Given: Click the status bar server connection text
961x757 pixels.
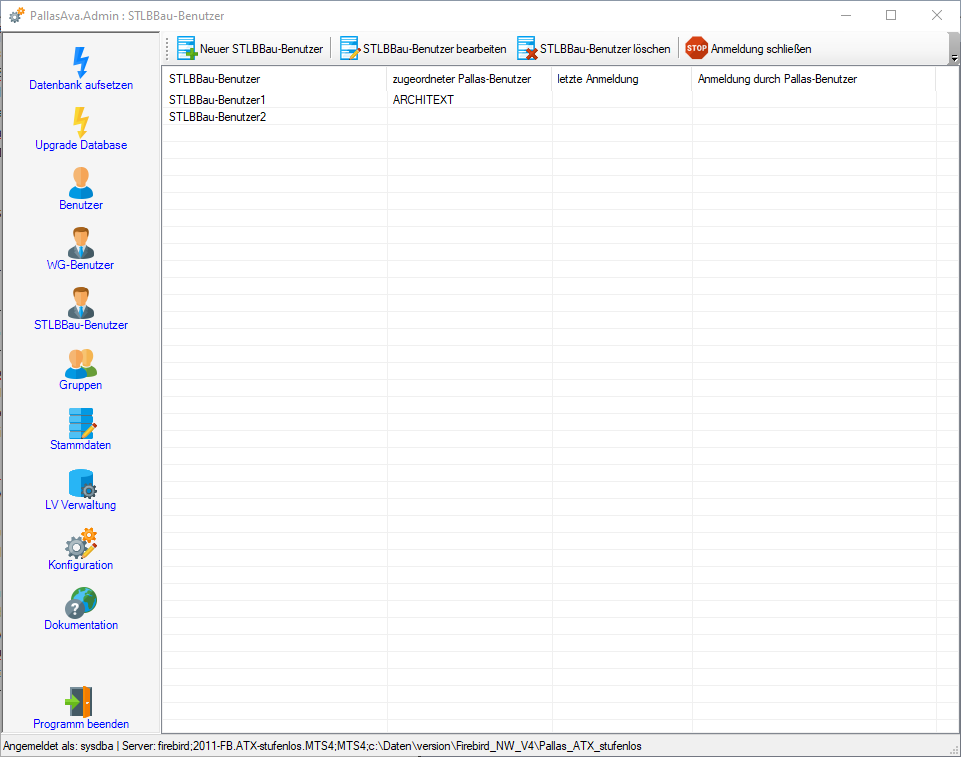Looking at the screenshot, I should (x=382, y=746).
